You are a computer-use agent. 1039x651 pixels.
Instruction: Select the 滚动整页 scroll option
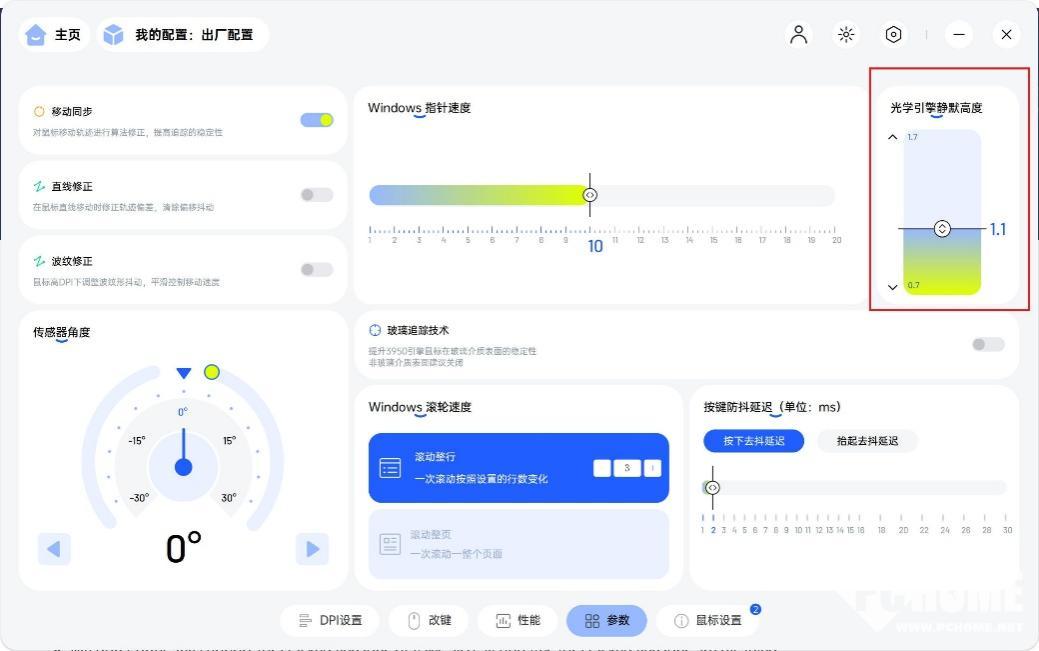(x=518, y=544)
